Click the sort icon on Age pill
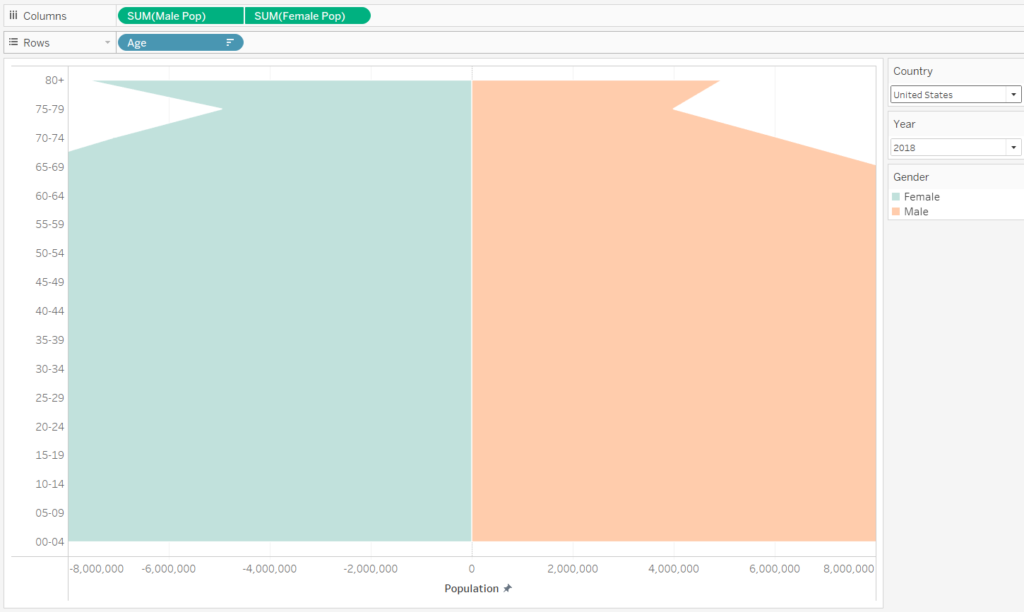Image resolution: width=1024 pixels, height=612 pixels. coord(229,42)
